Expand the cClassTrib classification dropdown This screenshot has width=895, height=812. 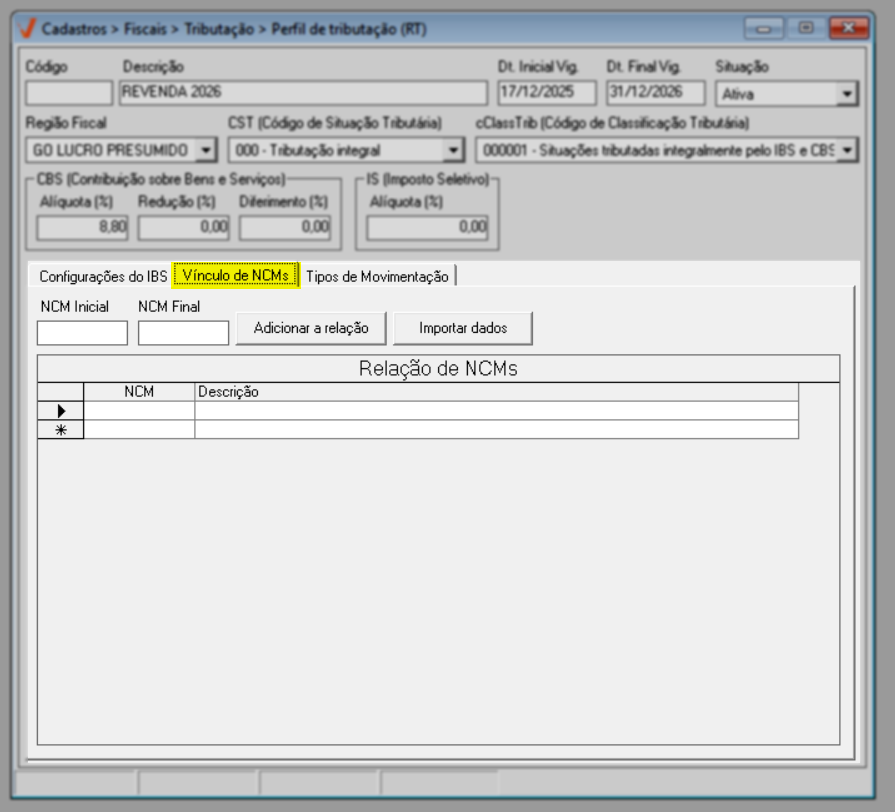[x=848, y=150]
